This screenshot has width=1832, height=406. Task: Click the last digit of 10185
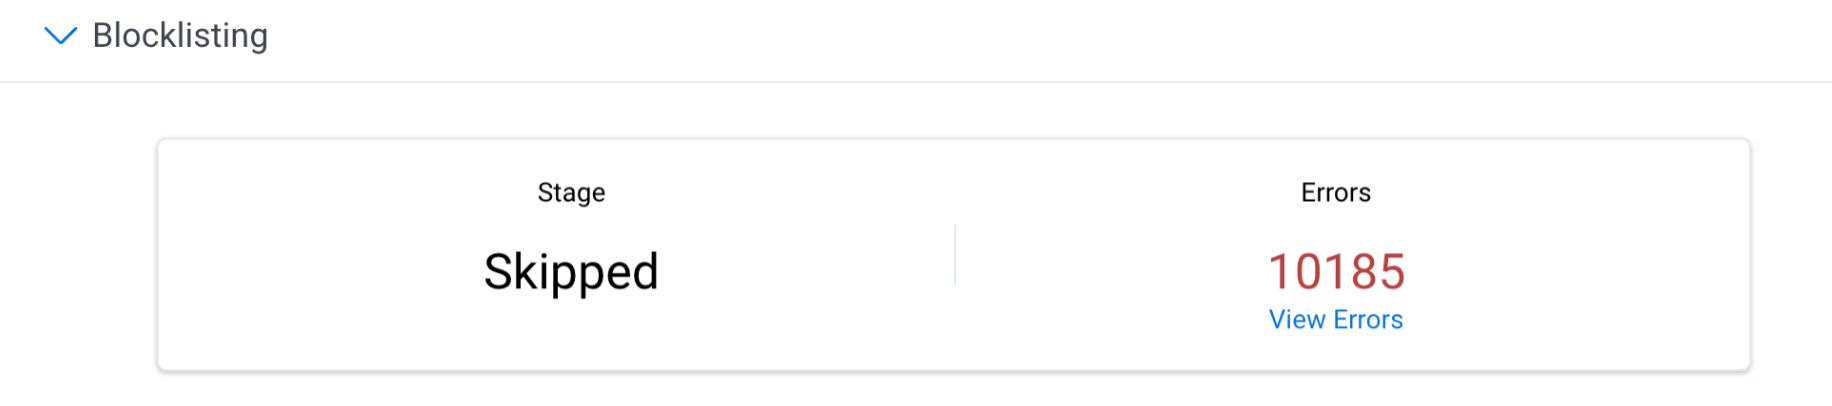point(1392,272)
